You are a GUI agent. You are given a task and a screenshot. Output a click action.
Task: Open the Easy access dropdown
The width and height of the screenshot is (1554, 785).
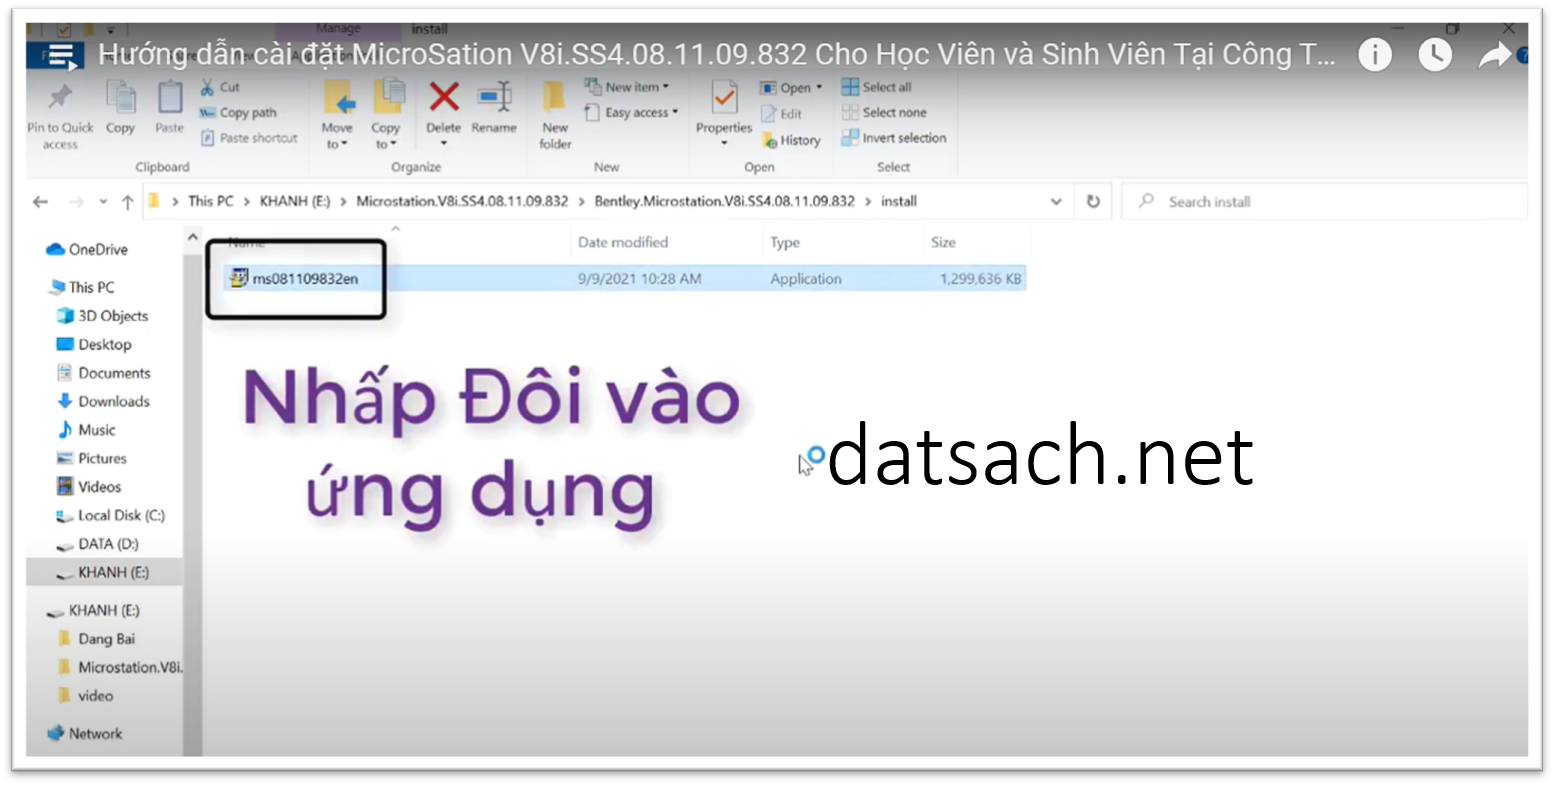(631, 113)
